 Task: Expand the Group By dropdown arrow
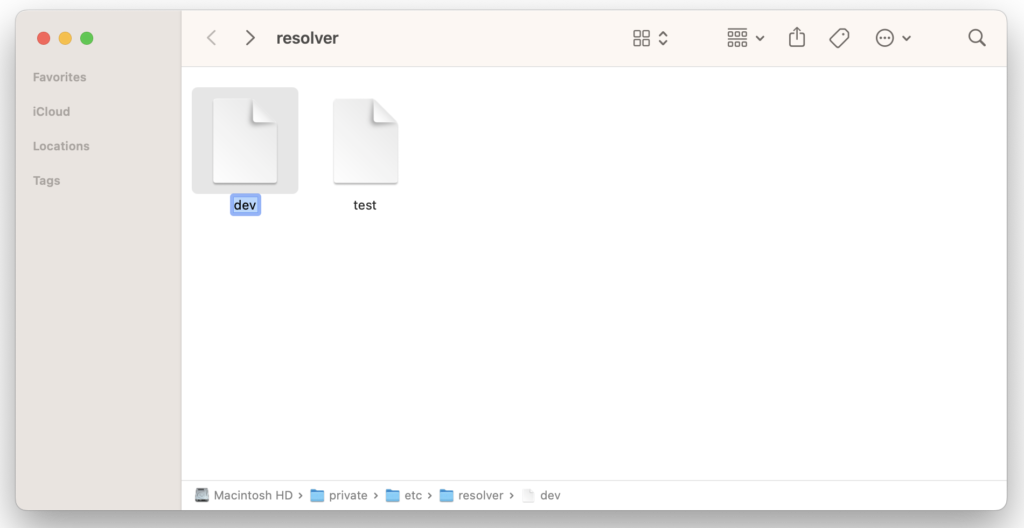click(760, 39)
